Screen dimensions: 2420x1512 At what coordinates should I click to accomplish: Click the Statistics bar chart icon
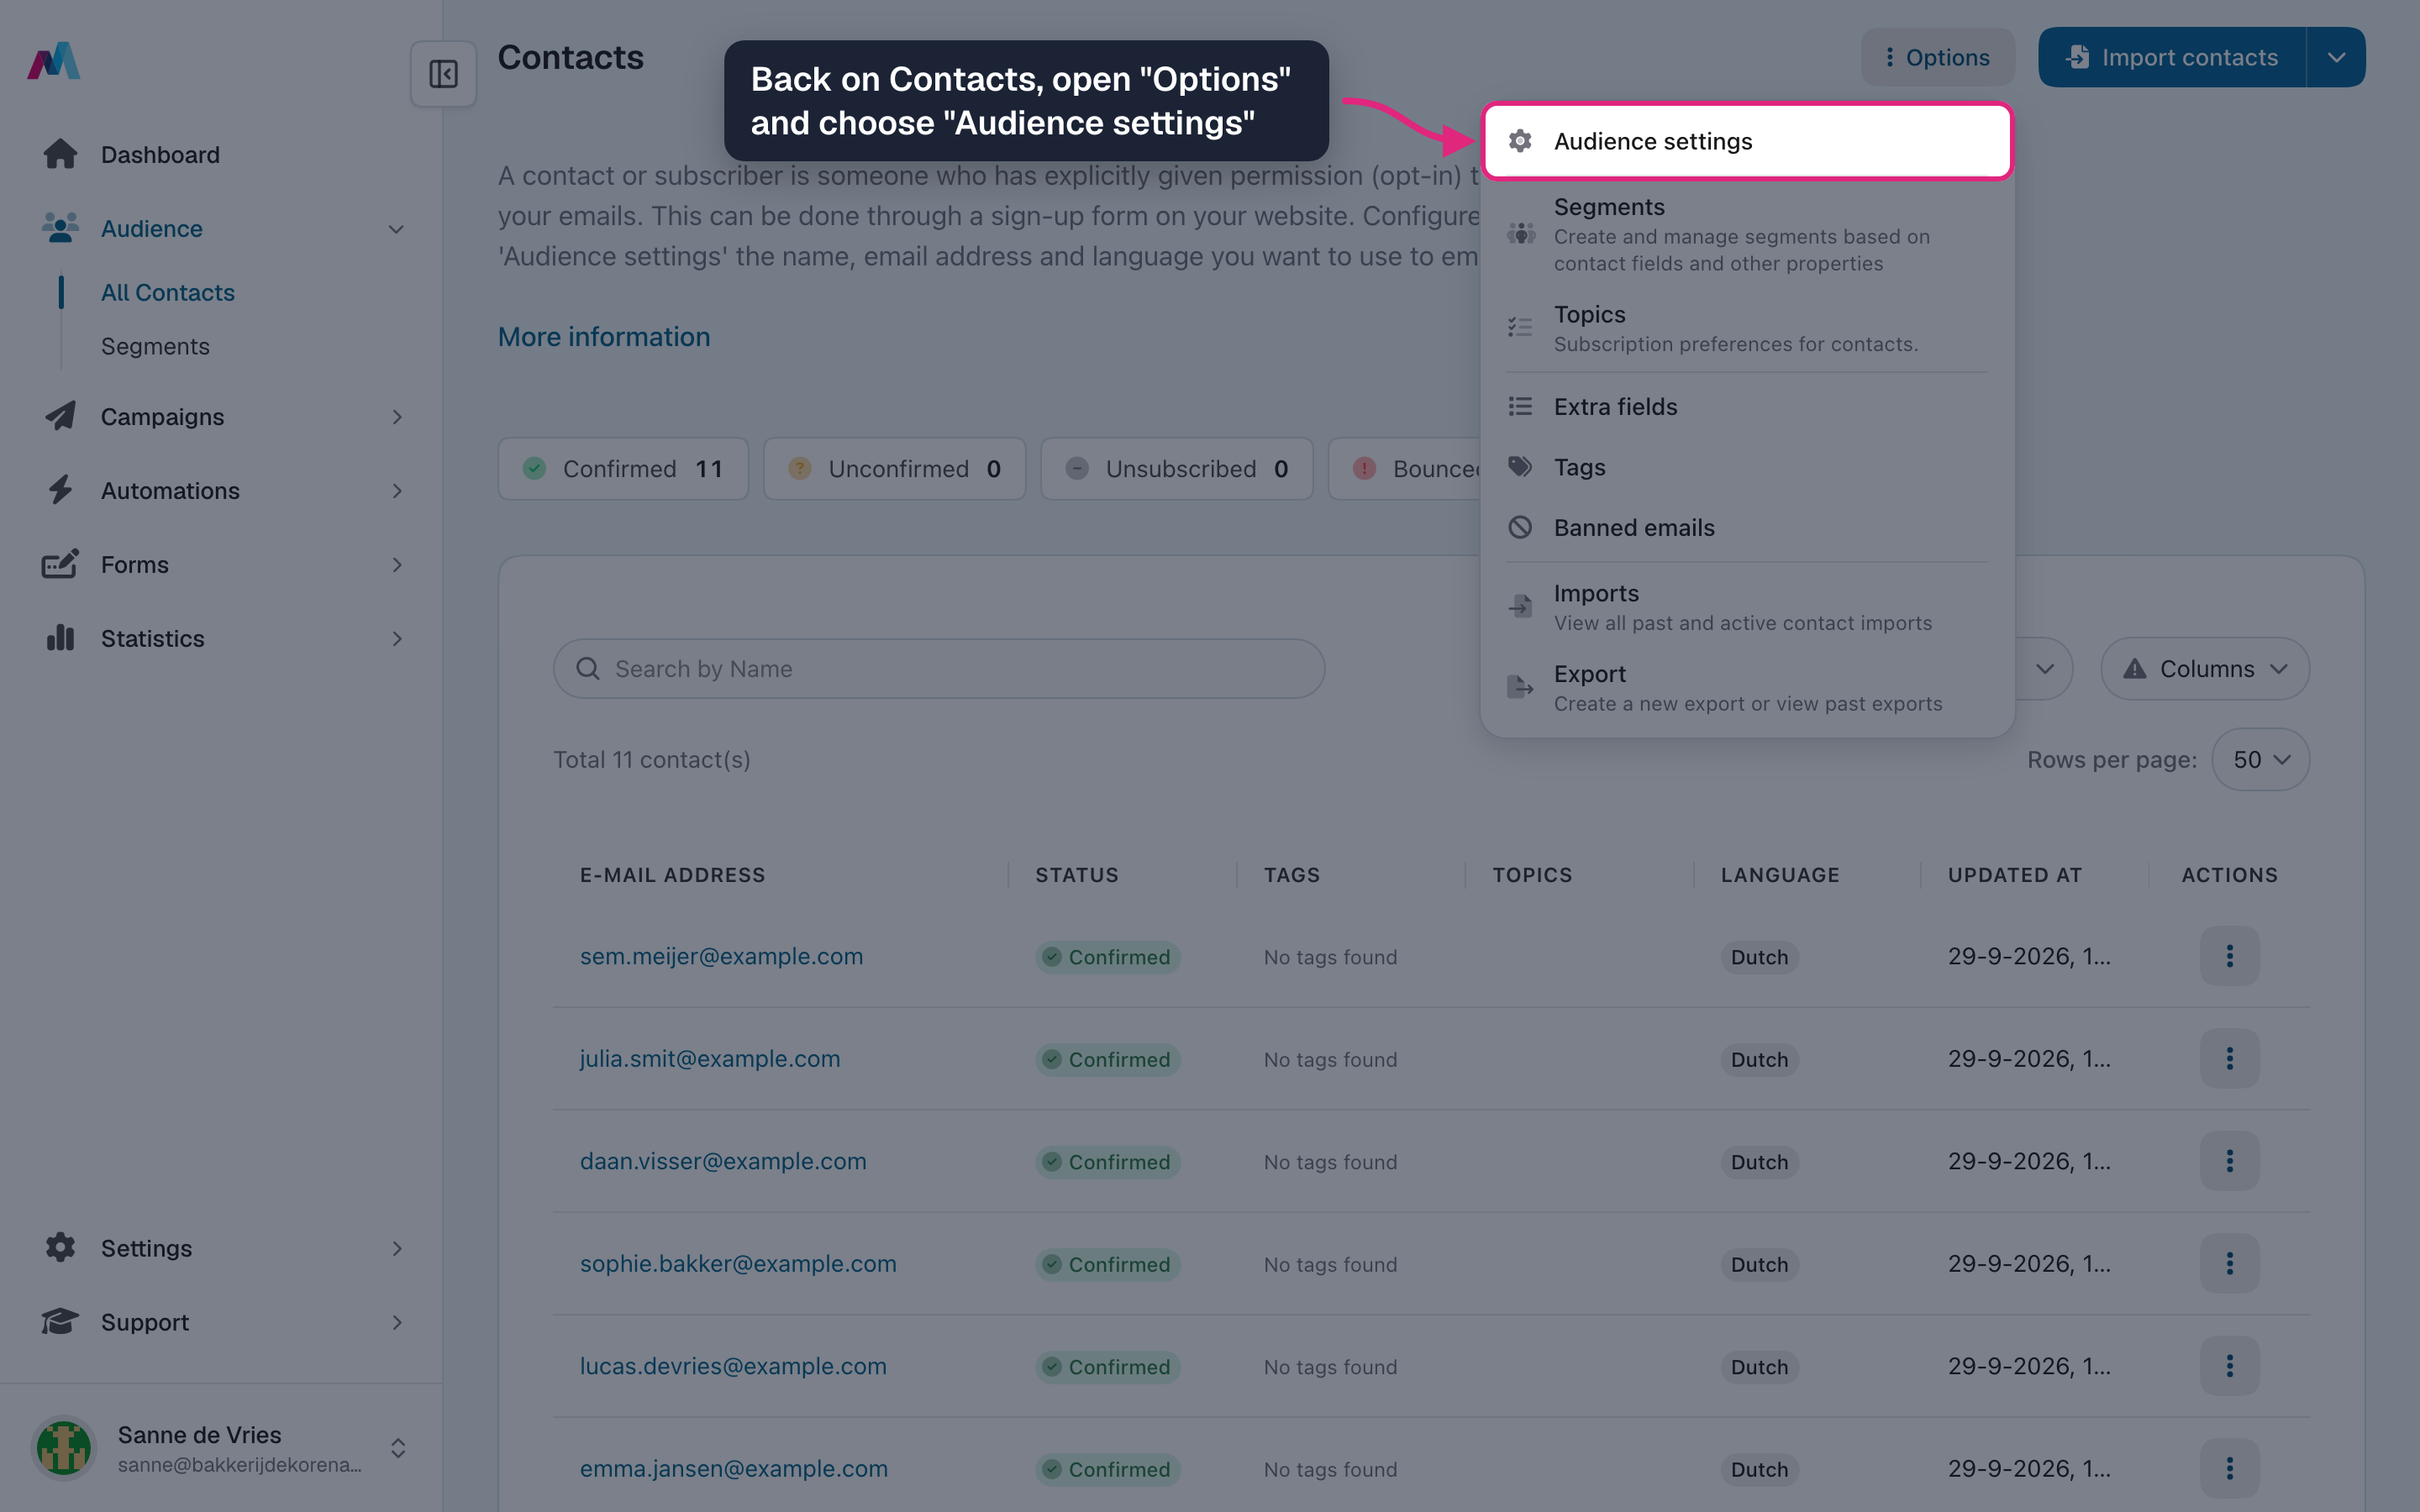pyautogui.click(x=60, y=638)
